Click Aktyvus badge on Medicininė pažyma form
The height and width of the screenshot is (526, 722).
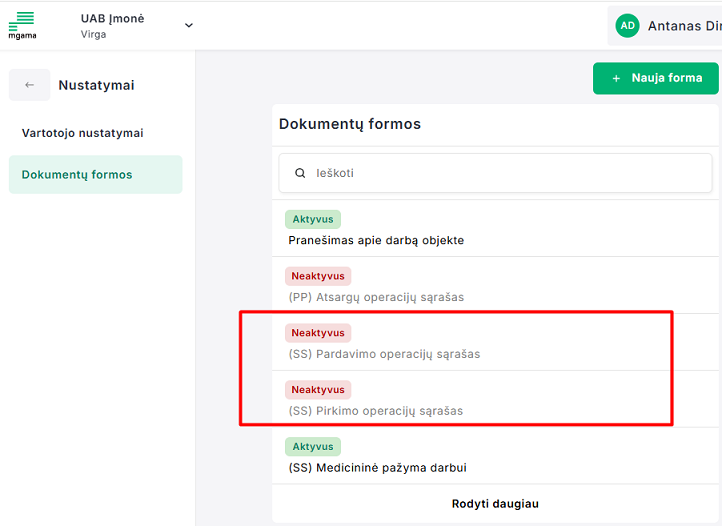point(312,446)
